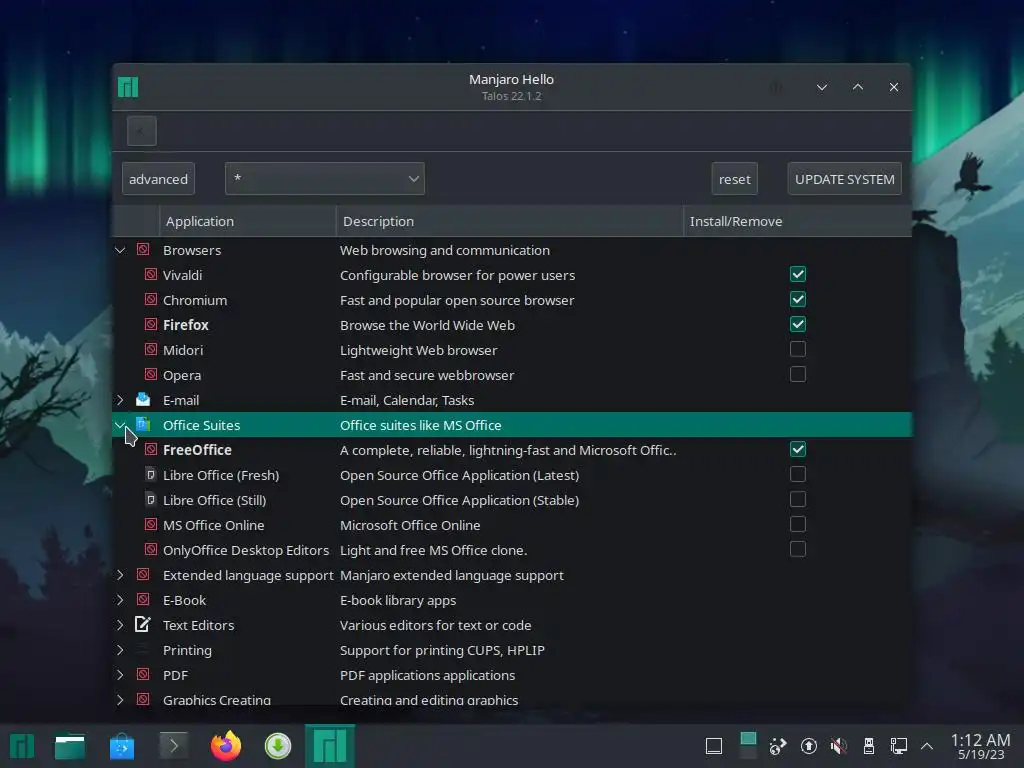Click the Manjaro Hello taskbar entry

(x=330, y=746)
